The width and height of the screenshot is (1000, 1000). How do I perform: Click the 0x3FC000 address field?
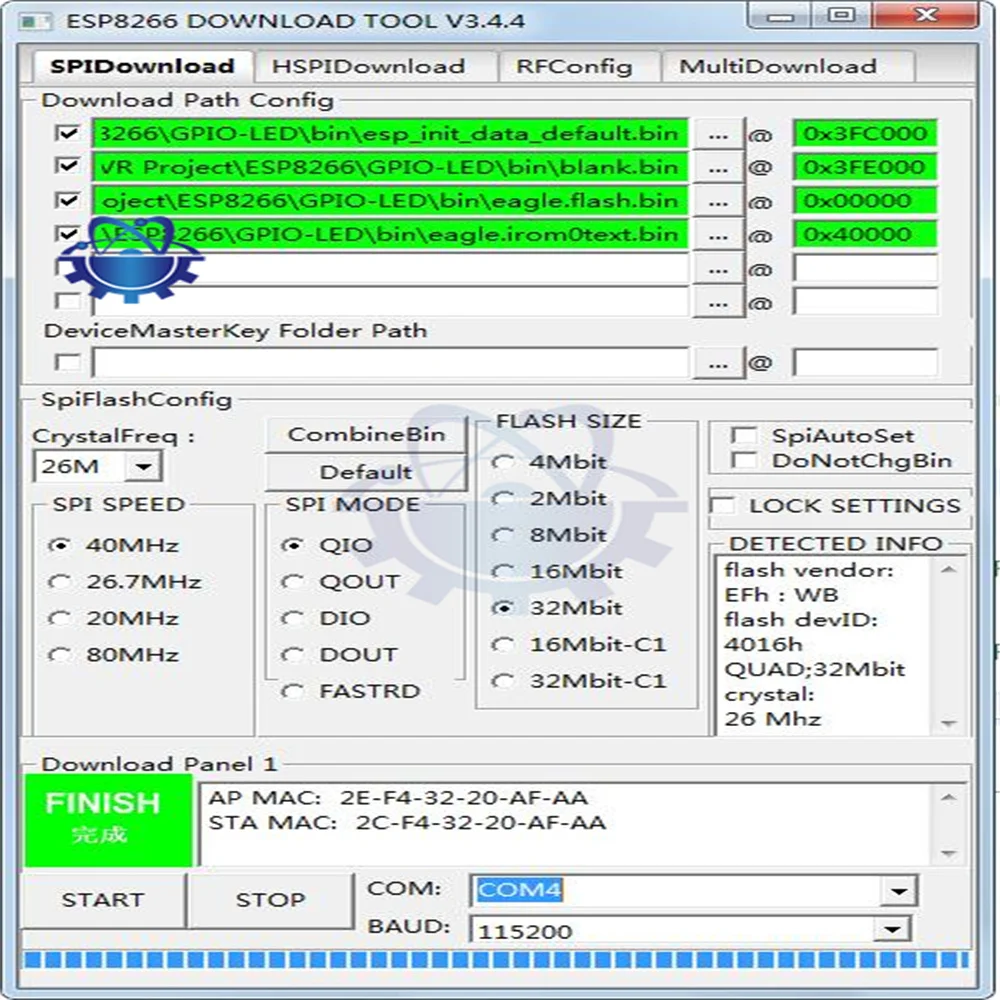865,134
